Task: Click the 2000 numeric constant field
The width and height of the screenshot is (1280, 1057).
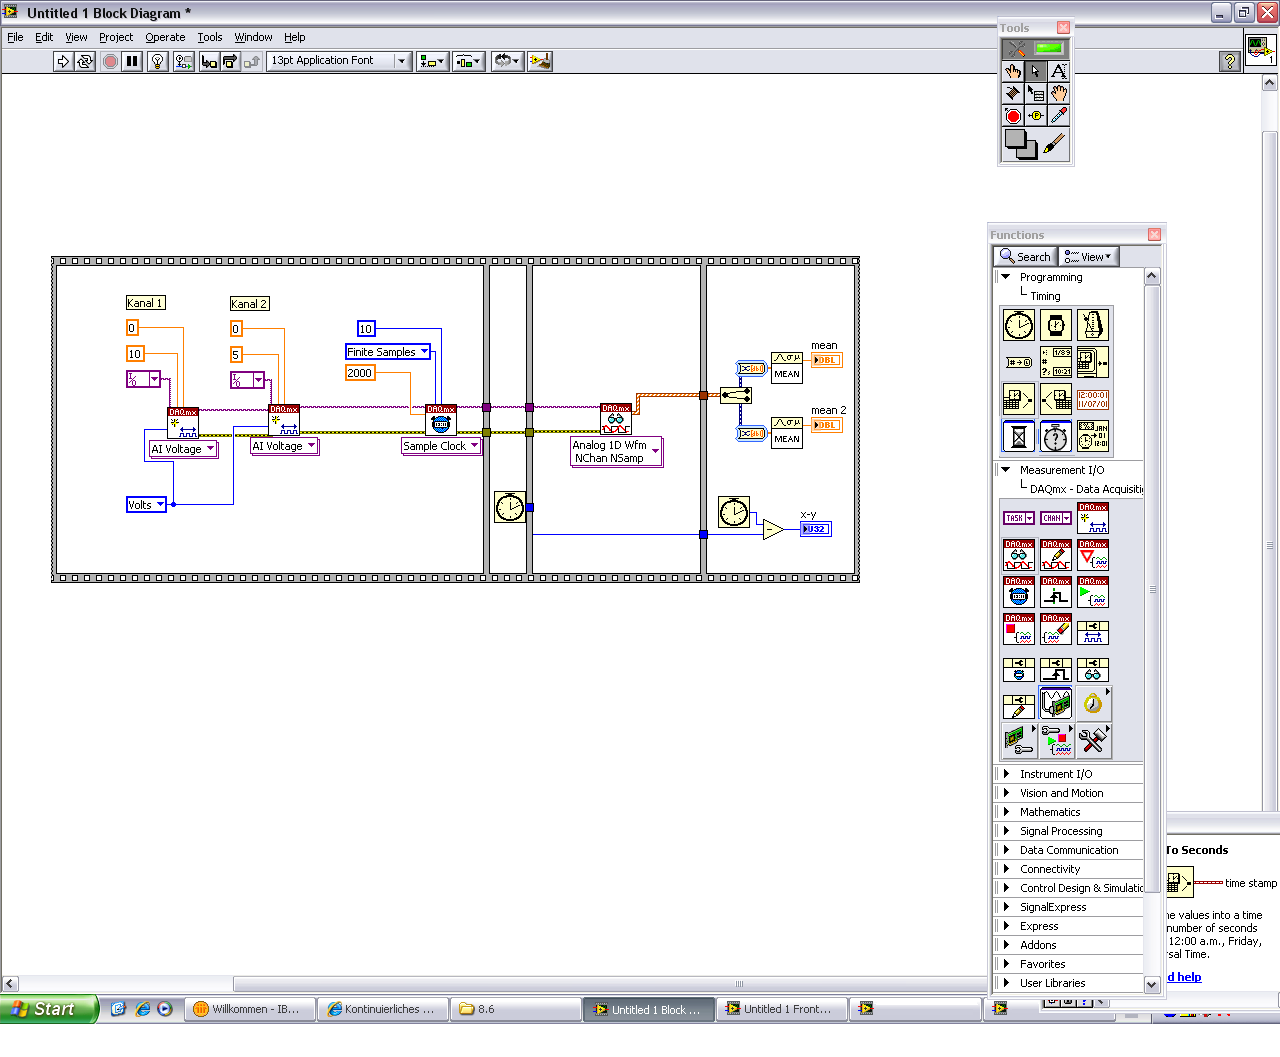Action: point(359,373)
